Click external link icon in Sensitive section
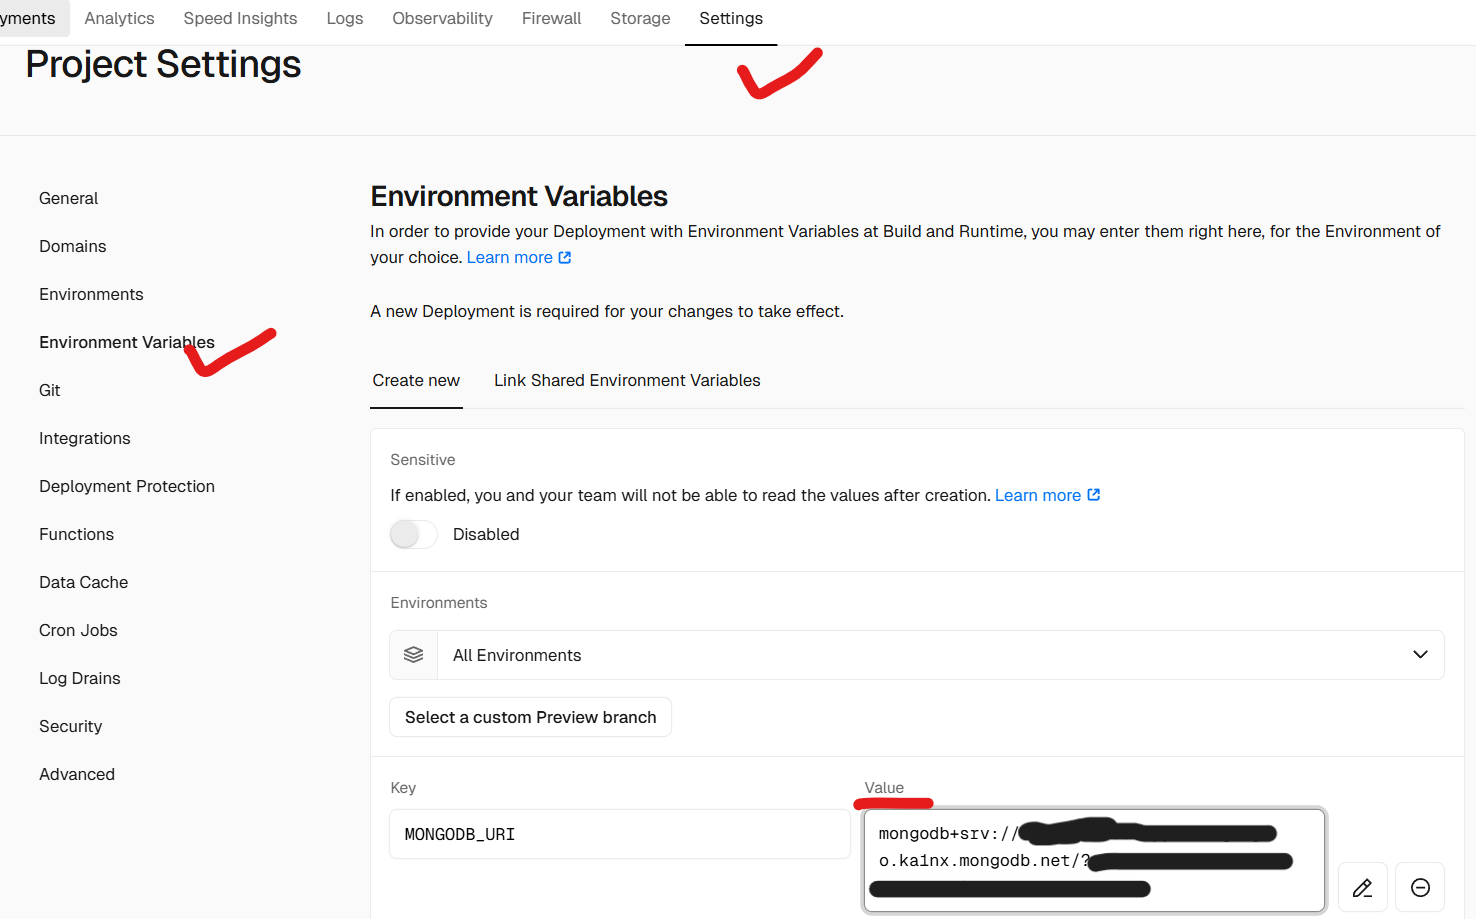The height and width of the screenshot is (919, 1476). click(x=1094, y=495)
